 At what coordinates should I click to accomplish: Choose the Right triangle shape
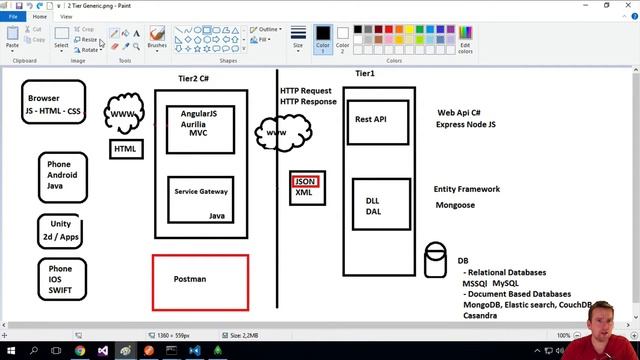coord(178,40)
